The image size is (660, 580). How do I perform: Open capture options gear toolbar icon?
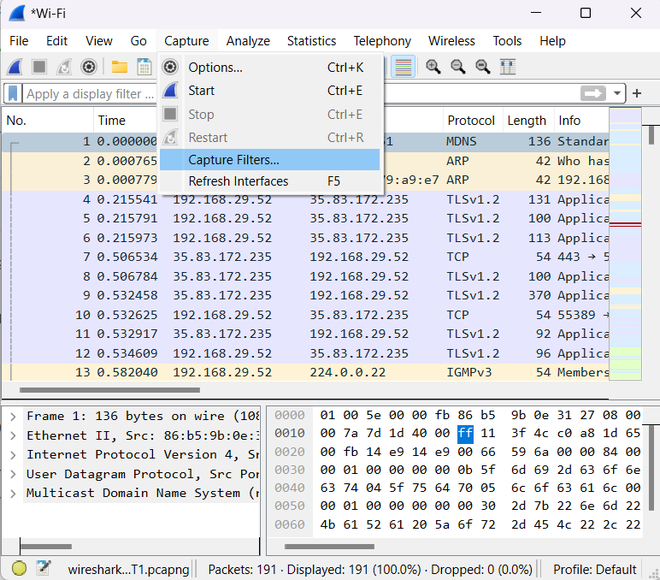[89, 67]
